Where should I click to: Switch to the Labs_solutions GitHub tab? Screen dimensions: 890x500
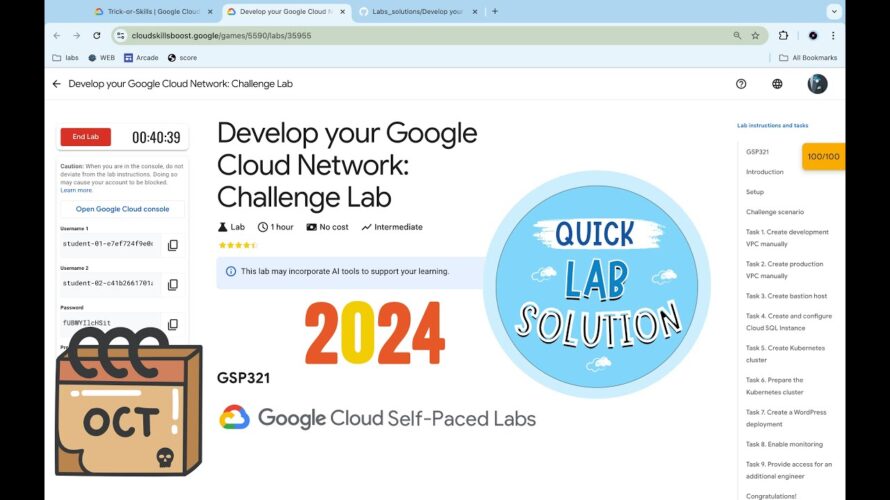(417, 11)
